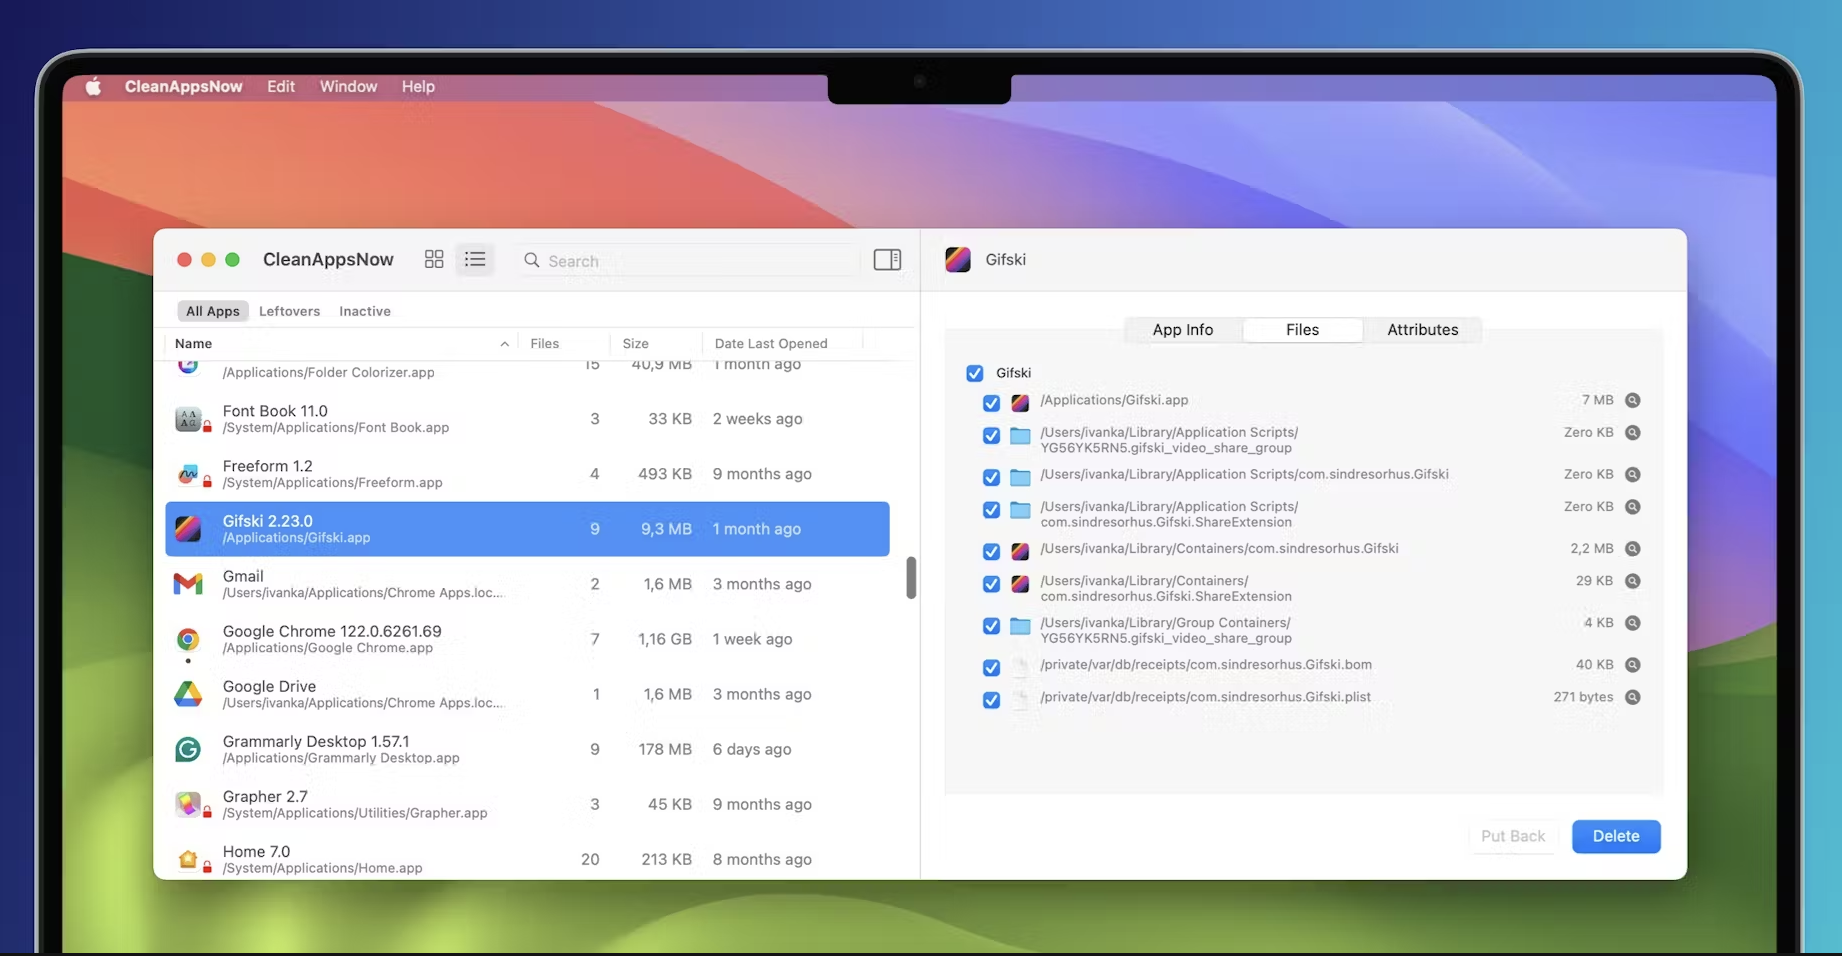This screenshot has width=1842, height=956.
Task: Select Freeform 1.2 row
Action: [x=527, y=474]
